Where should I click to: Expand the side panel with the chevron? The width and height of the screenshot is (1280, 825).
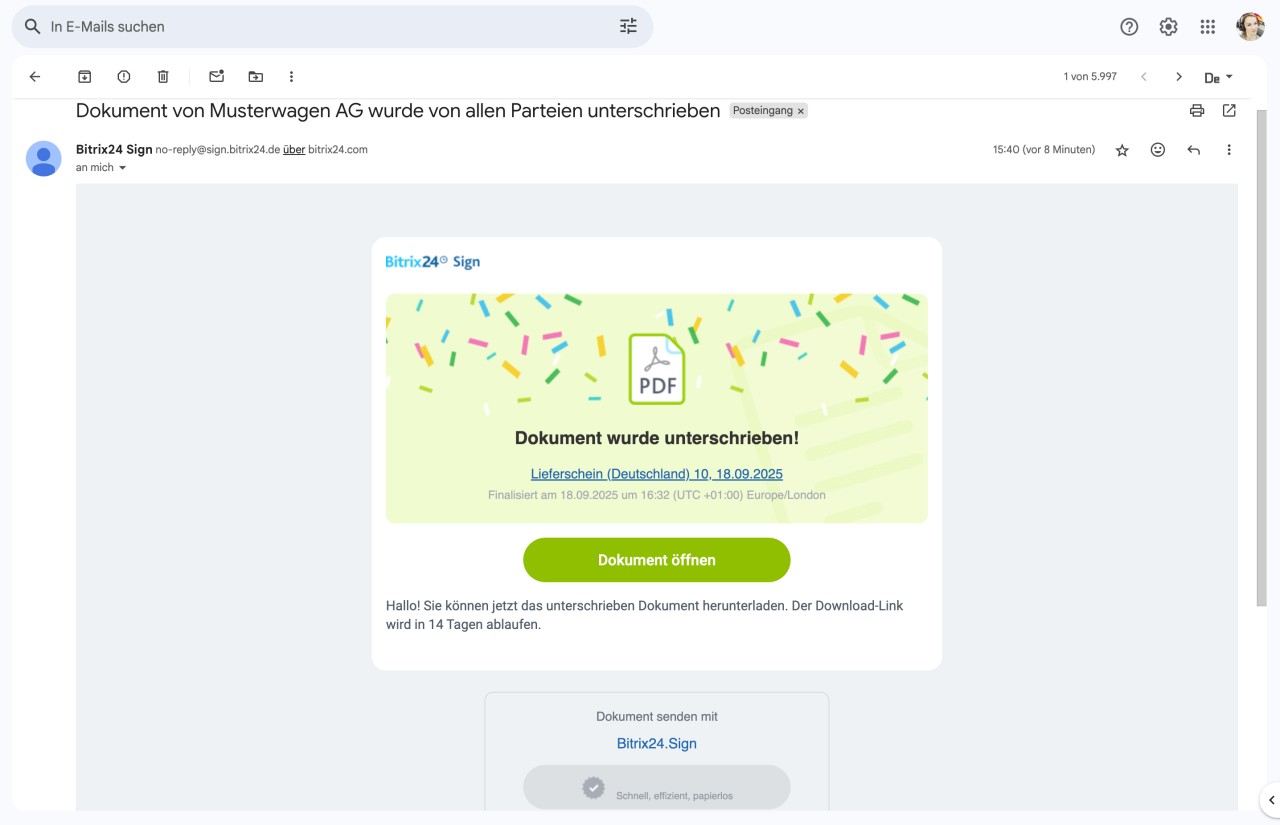(x=1271, y=800)
